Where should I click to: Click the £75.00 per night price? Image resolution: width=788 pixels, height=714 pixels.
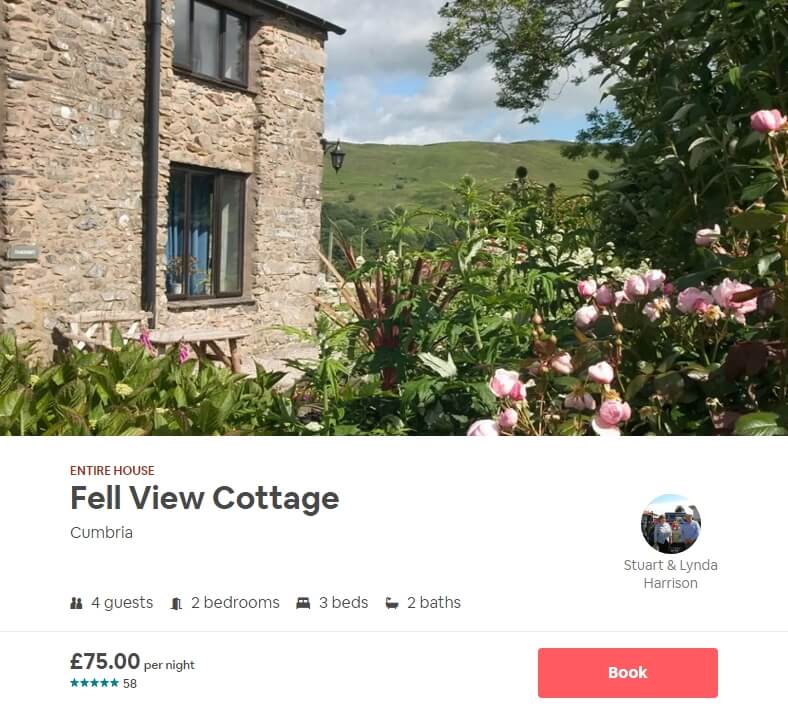point(132,661)
